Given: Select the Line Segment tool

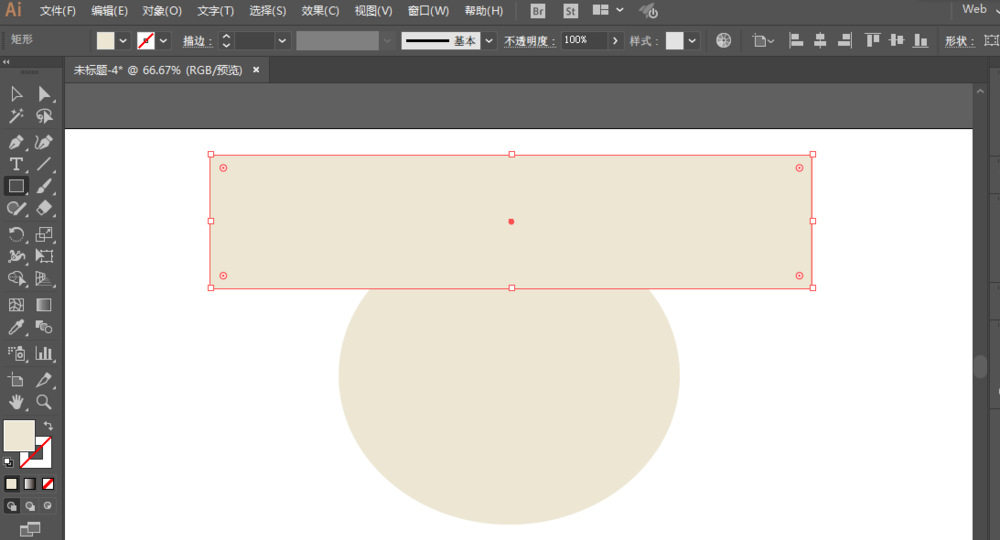Looking at the screenshot, I should click(x=44, y=164).
